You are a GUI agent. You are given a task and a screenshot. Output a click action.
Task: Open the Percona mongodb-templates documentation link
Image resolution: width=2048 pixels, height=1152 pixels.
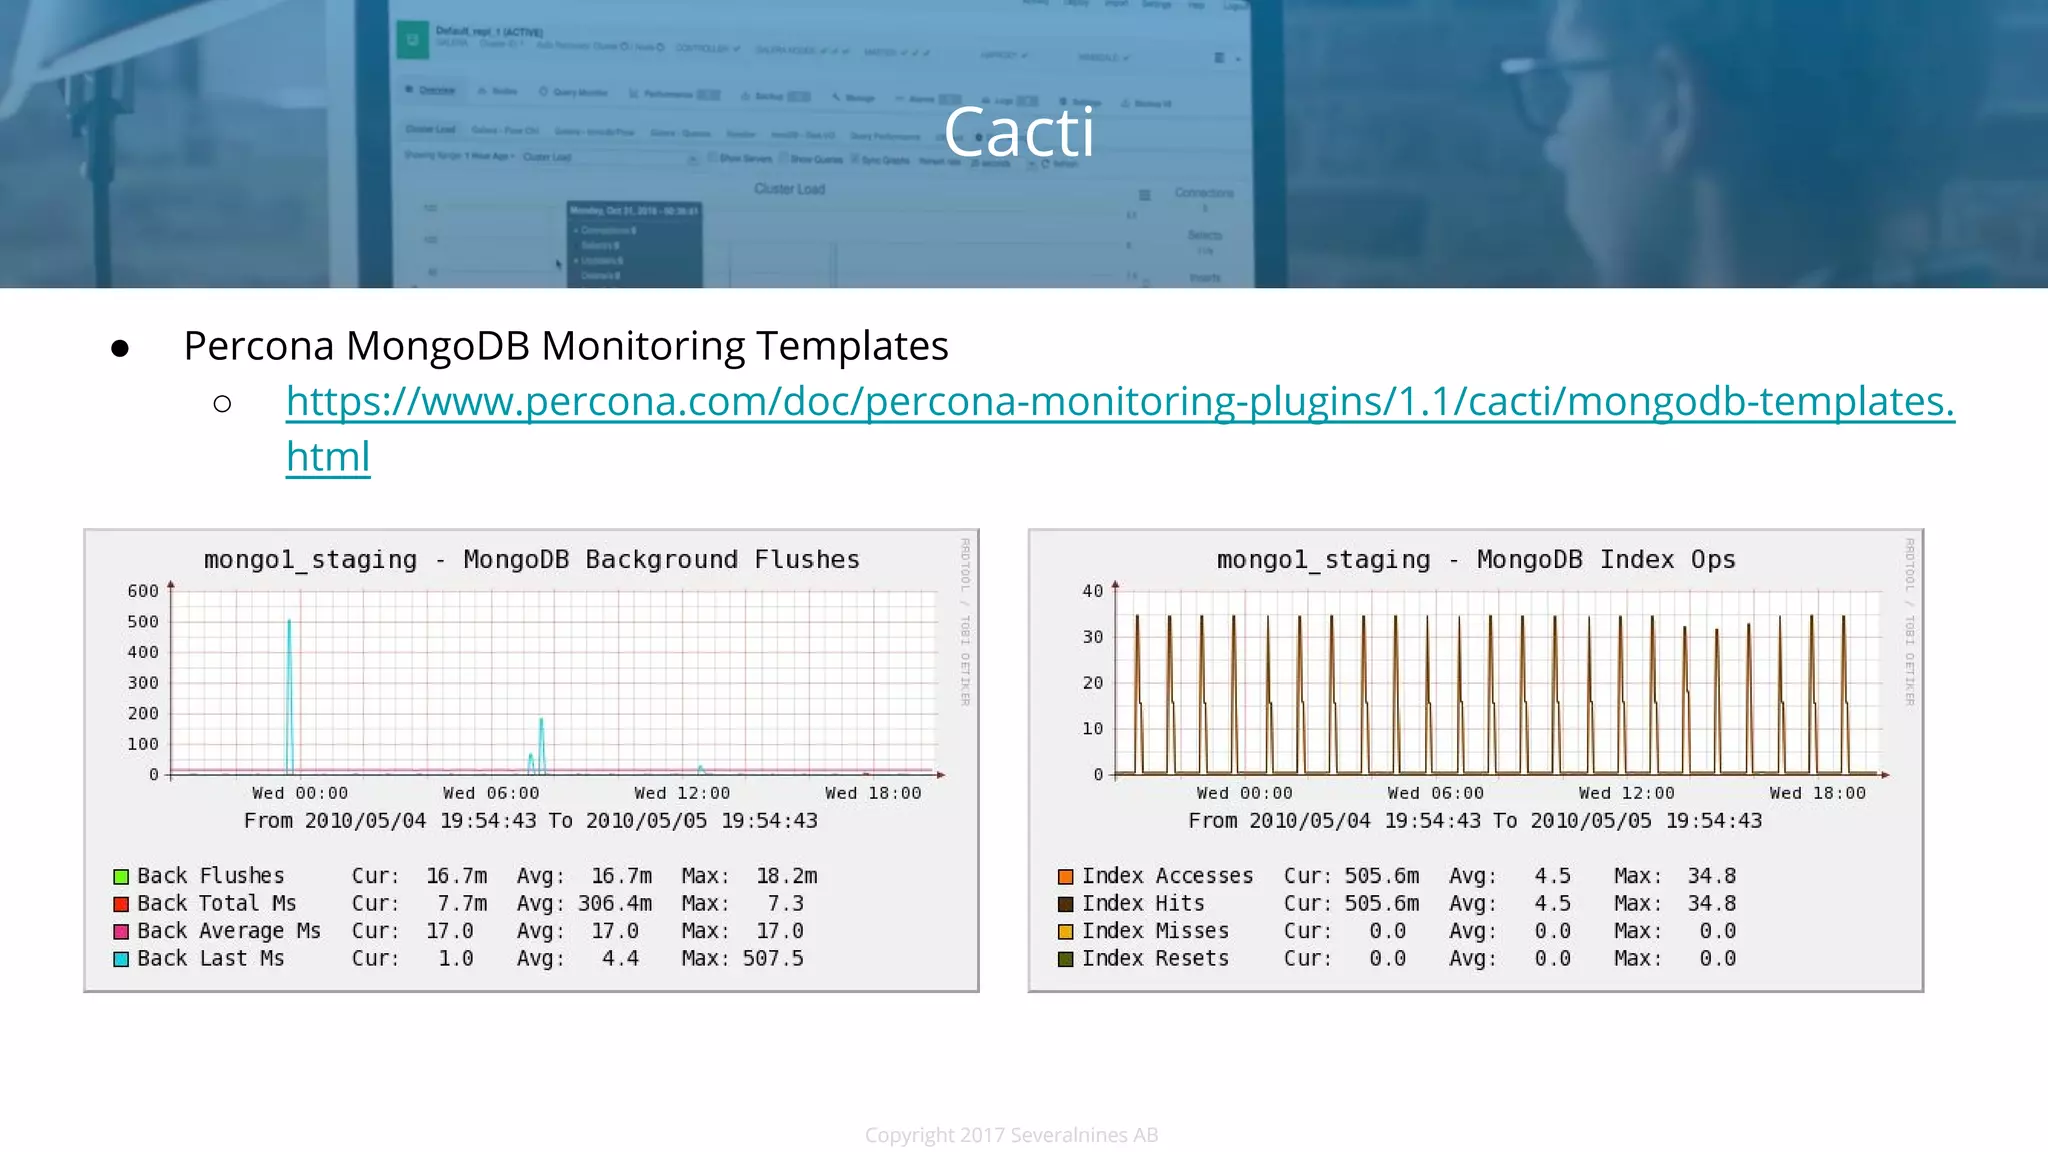[1120, 428]
